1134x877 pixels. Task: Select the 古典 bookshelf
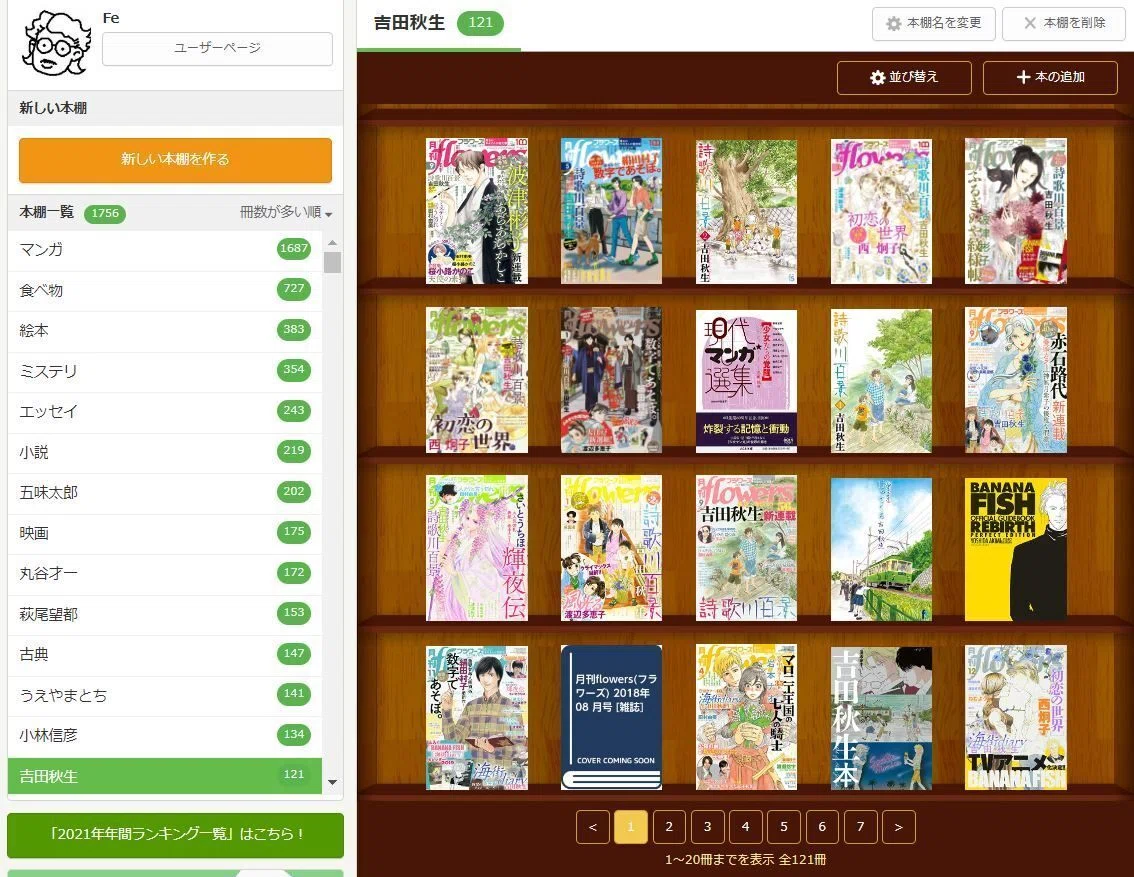click(x=165, y=655)
